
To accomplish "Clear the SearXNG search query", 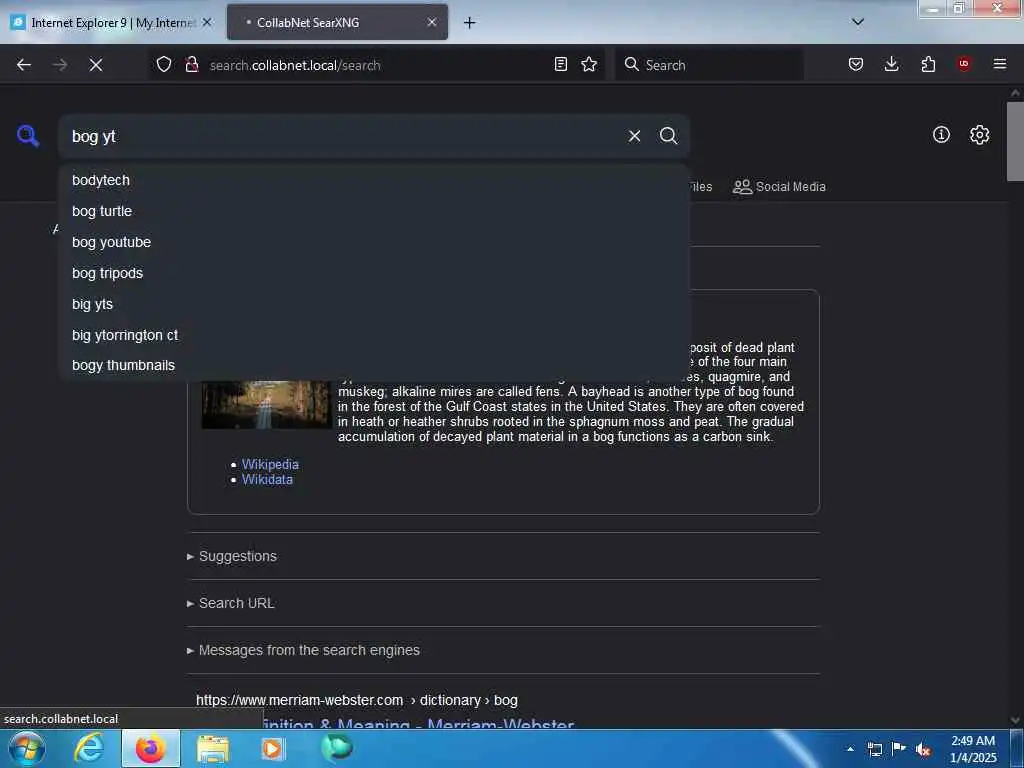I will 634,136.
